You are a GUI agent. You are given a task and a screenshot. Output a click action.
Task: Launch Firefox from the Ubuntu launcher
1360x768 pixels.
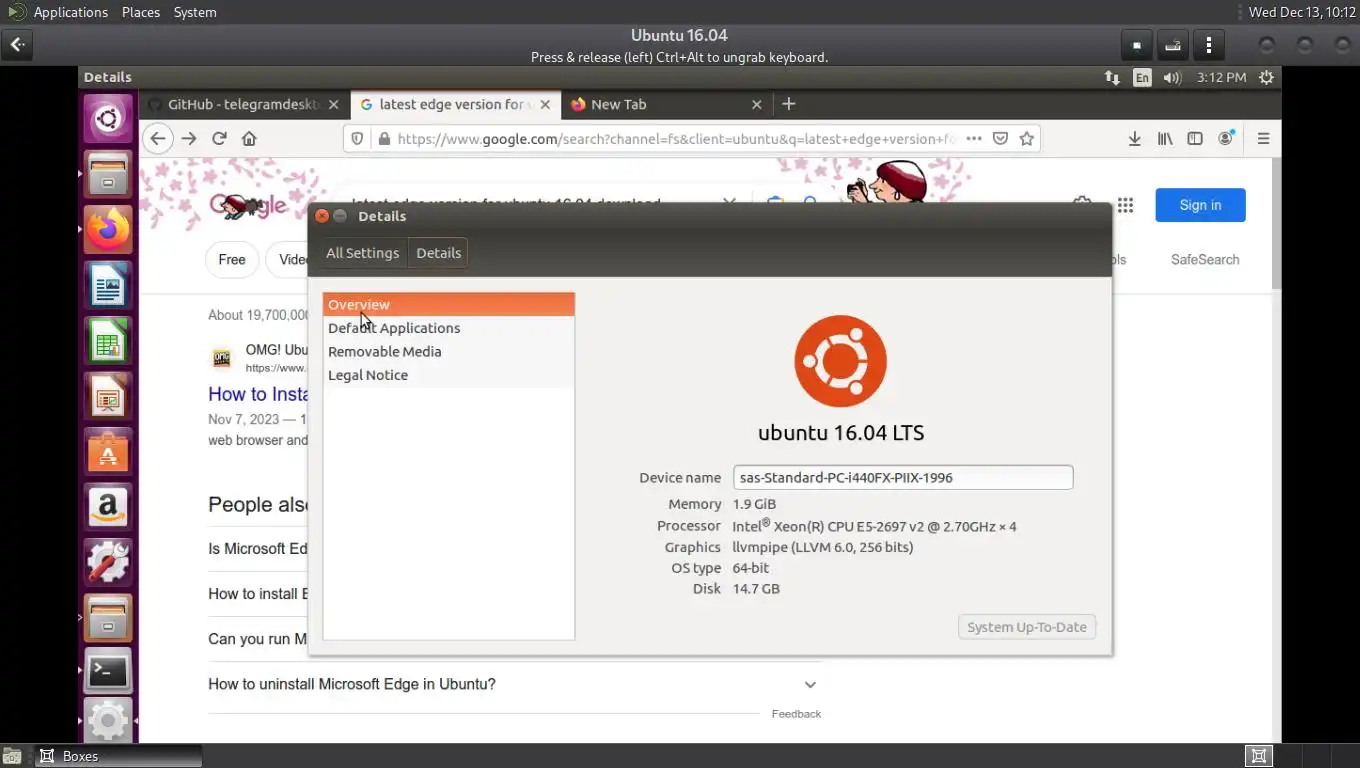pyautogui.click(x=108, y=230)
